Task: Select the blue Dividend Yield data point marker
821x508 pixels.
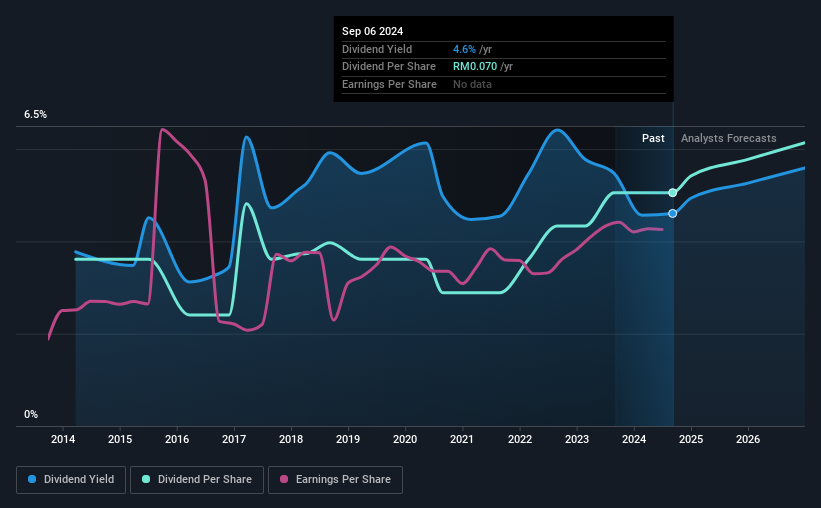Action: (673, 214)
